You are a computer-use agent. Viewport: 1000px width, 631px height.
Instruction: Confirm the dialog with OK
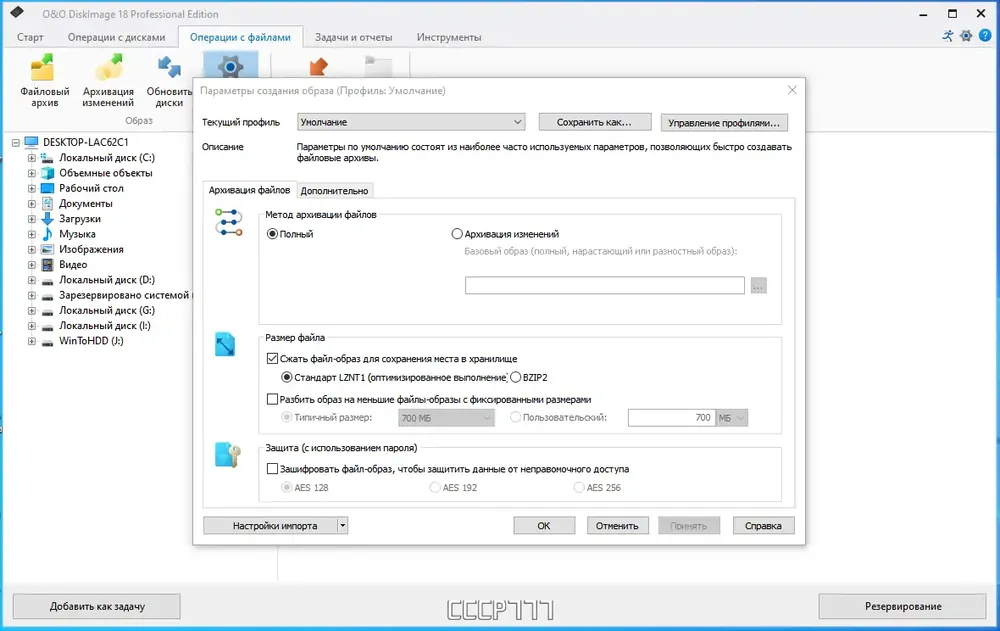[543, 526]
